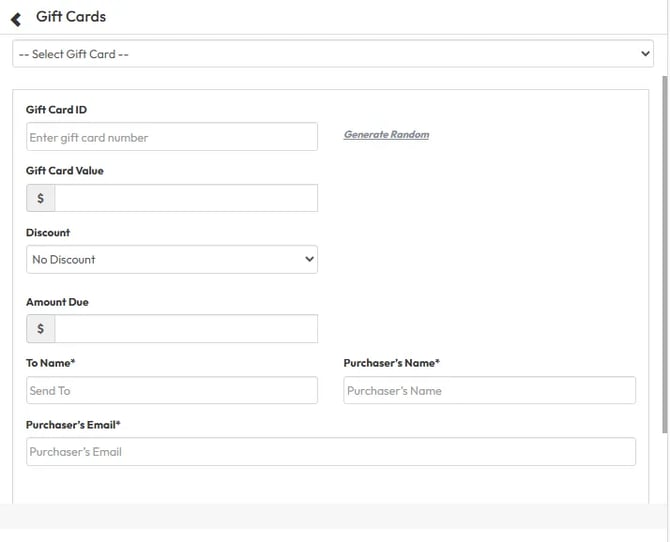The height and width of the screenshot is (542, 670).
Task: Click the chevron on the Select Gift Card field
Action: click(x=645, y=54)
